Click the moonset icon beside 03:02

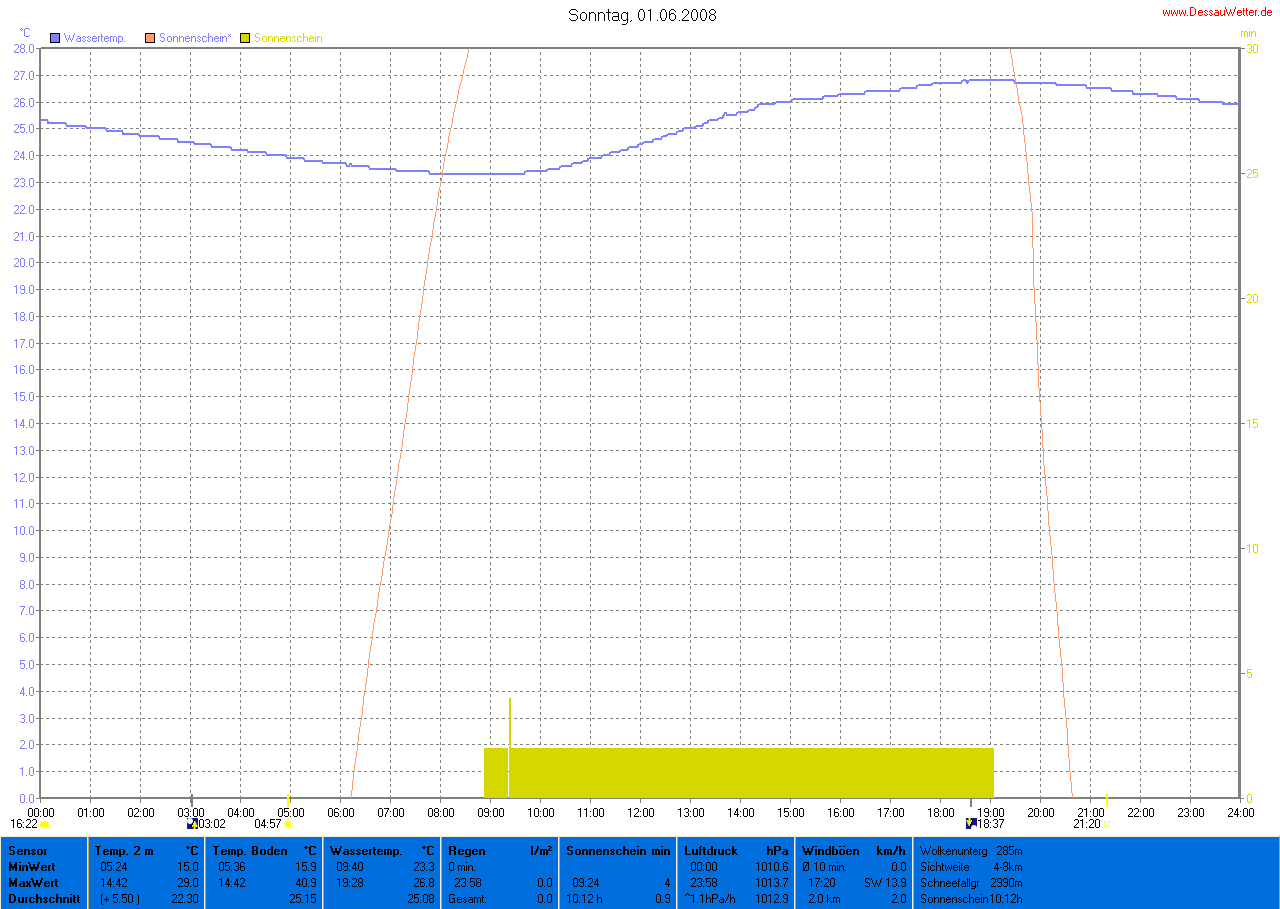192,824
